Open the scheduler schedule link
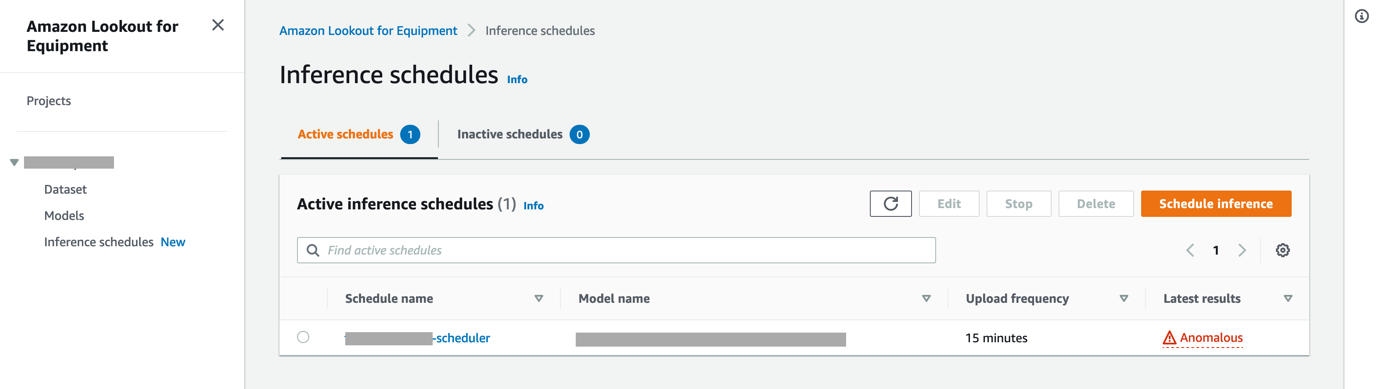The width and height of the screenshot is (1378, 389). pos(417,338)
